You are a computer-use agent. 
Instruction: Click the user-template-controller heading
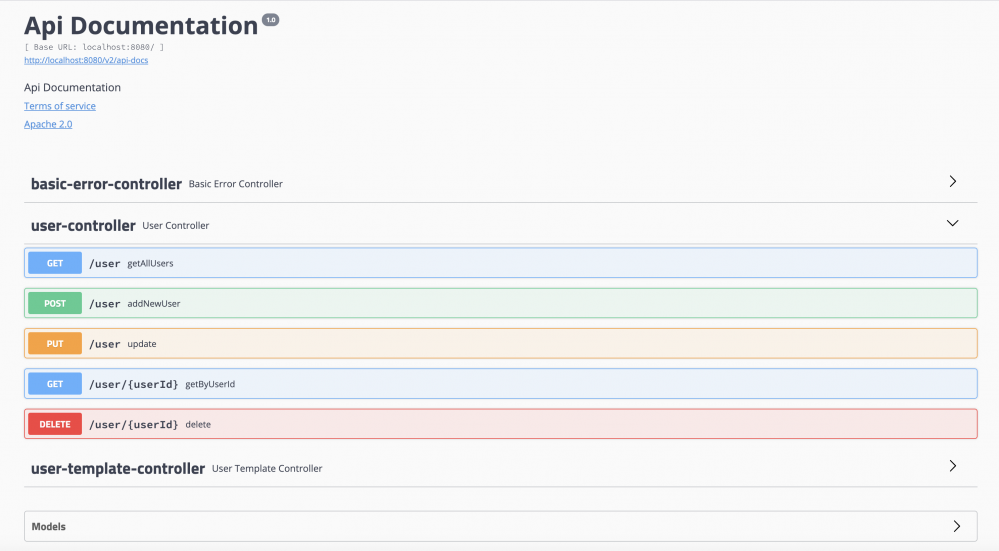click(x=118, y=468)
